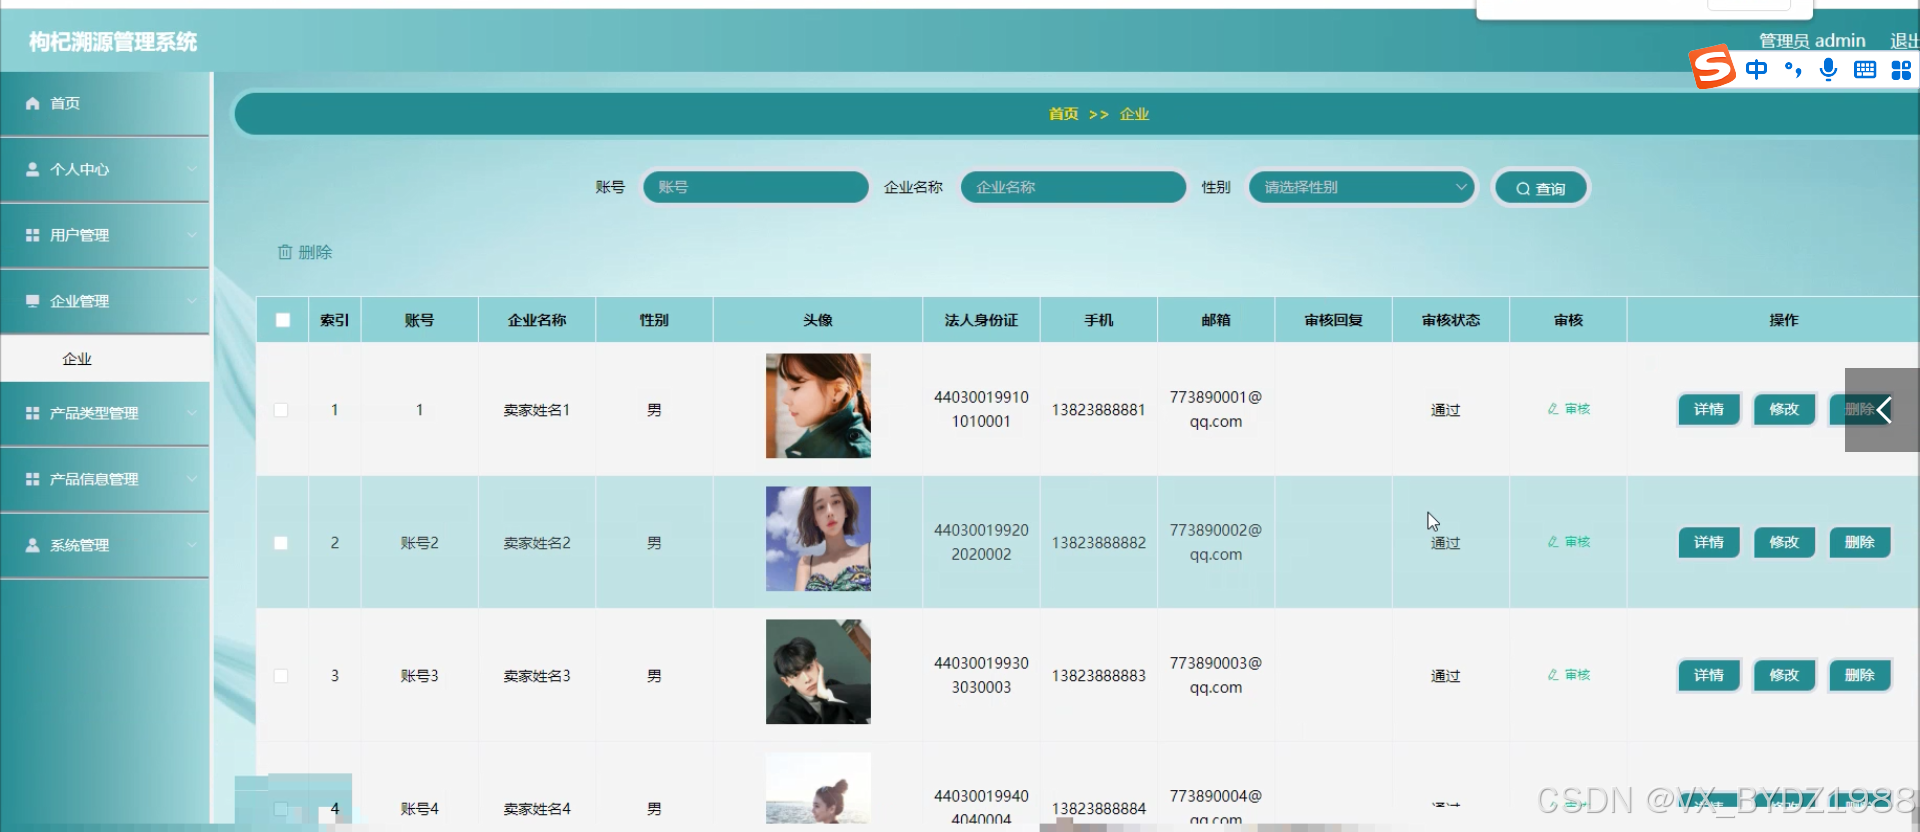Open the 个人中心 sidebar menu
This screenshot has height=832, width=1920.
104,169
